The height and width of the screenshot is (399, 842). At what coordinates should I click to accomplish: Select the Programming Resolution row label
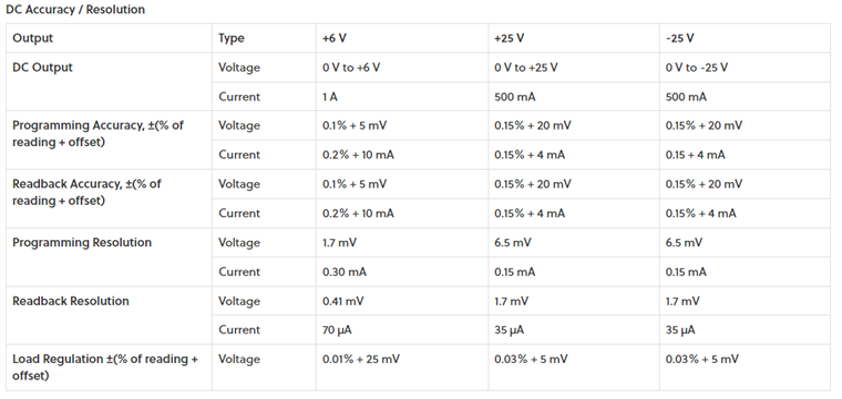point(82,243)
